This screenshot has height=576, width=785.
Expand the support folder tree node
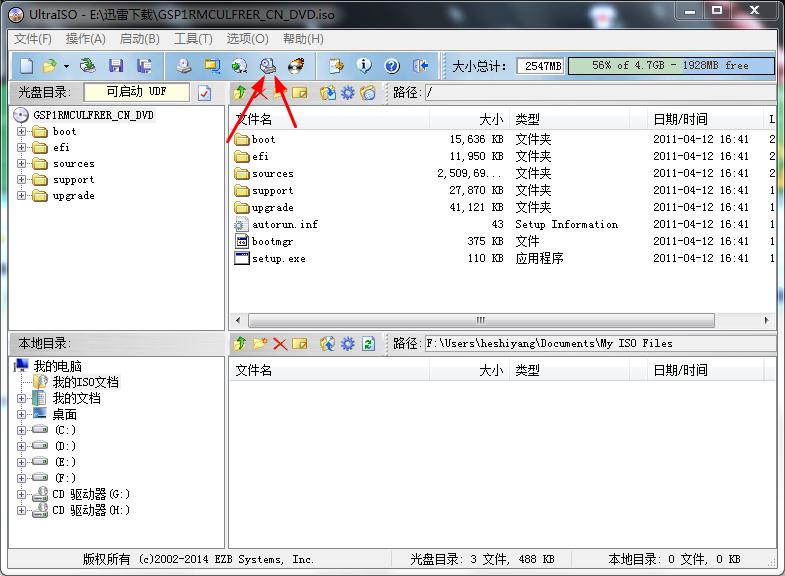click(x=21, y=180)
